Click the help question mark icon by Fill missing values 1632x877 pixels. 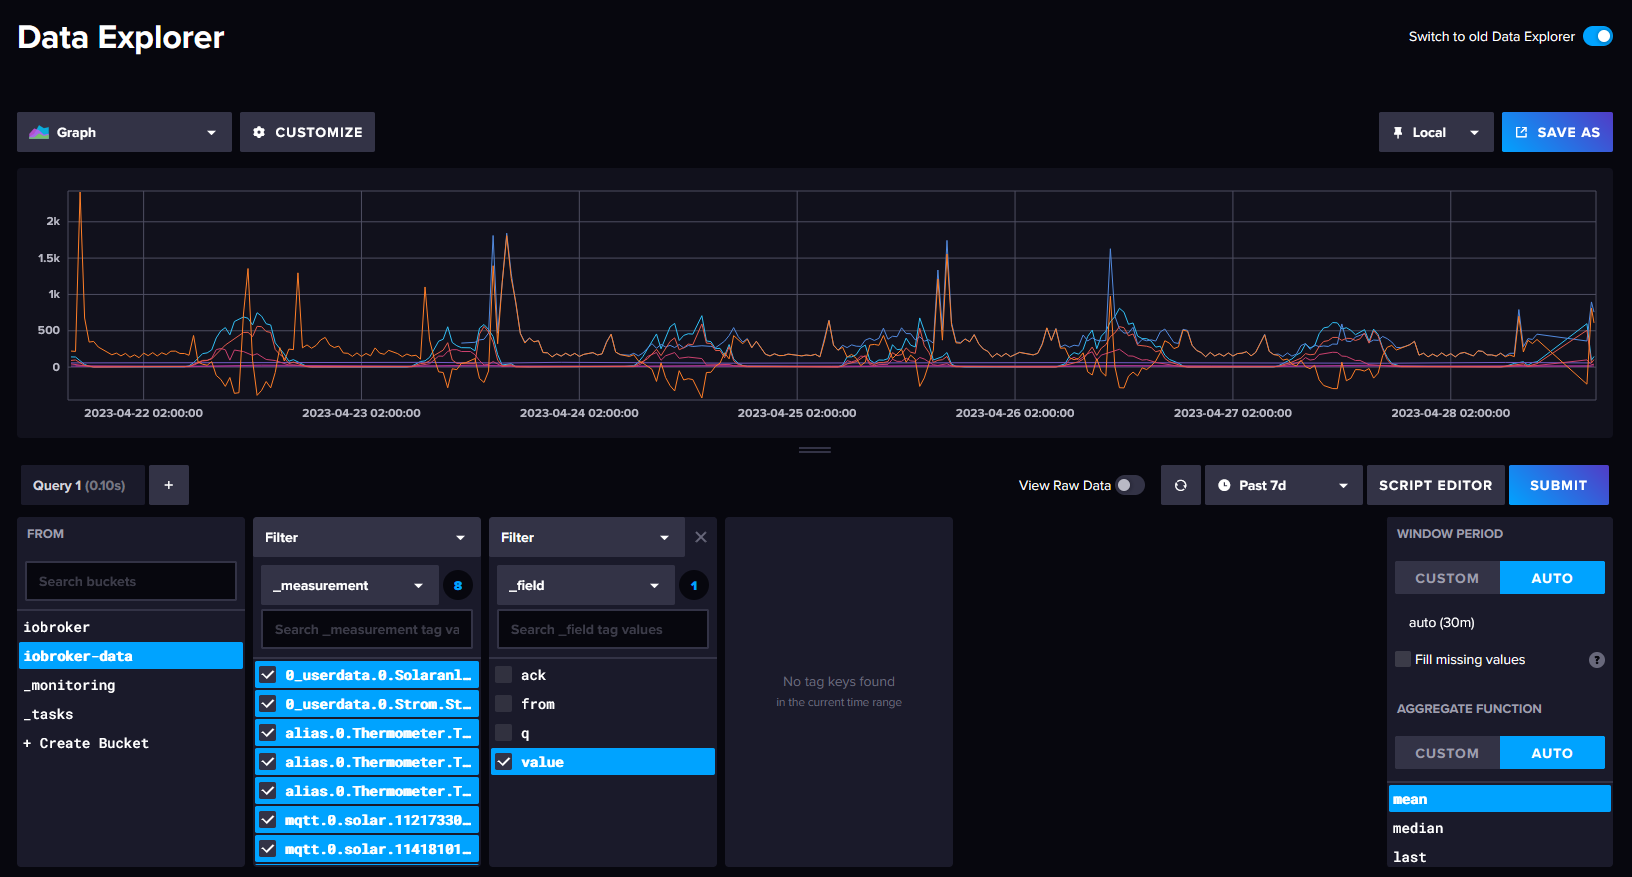pyautogui.click(x=1597, y=660)
